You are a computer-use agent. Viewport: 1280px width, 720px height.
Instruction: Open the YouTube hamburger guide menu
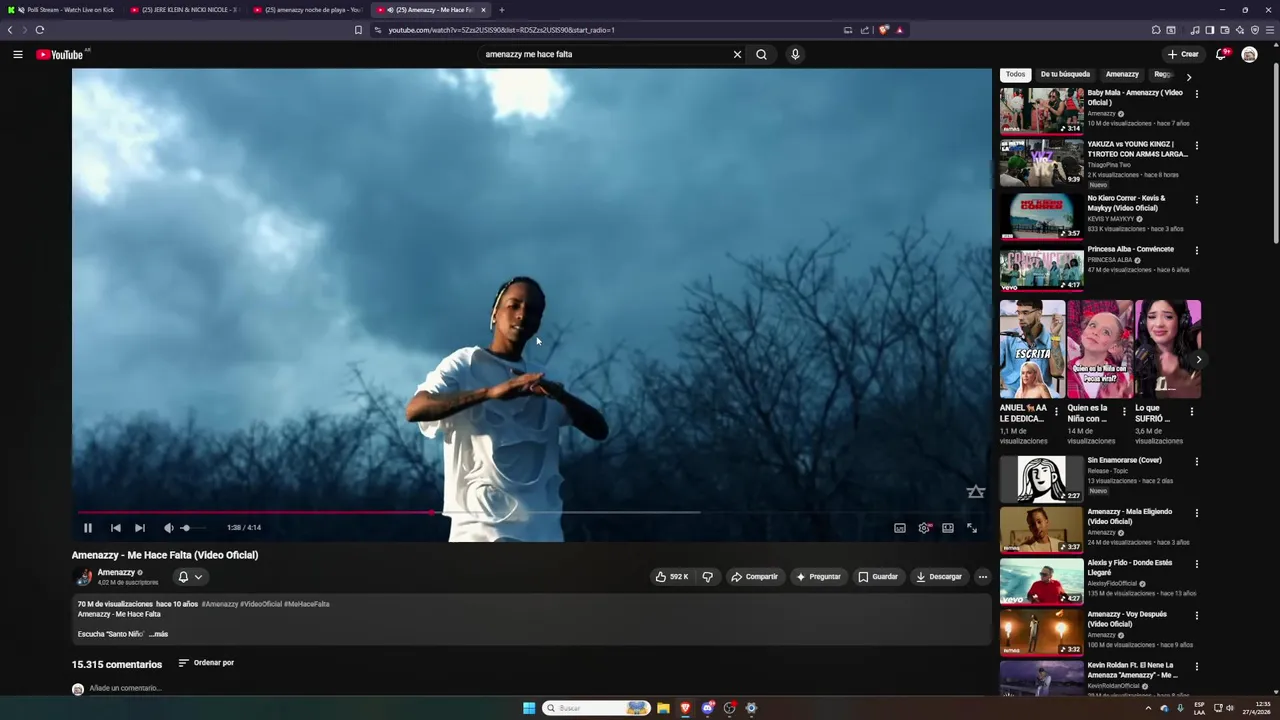pyautogui.click(x=18, y=54)
